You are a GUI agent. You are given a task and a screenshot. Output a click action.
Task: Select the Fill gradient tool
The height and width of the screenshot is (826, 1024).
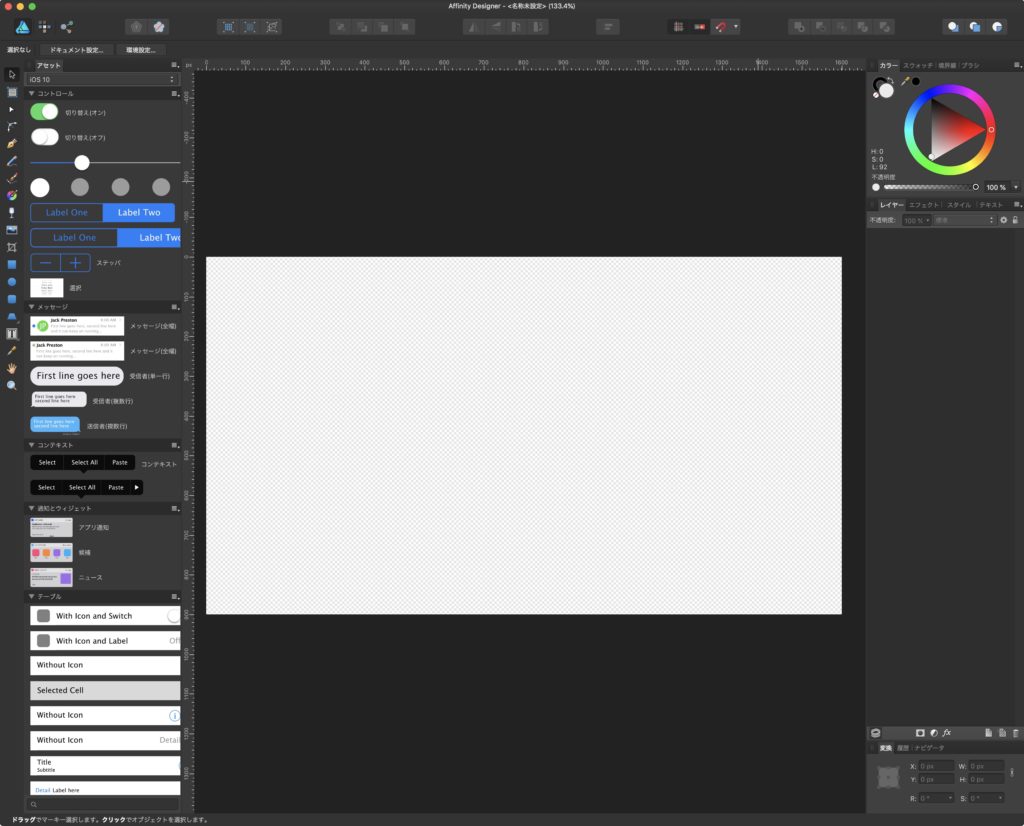click(12, 195)
